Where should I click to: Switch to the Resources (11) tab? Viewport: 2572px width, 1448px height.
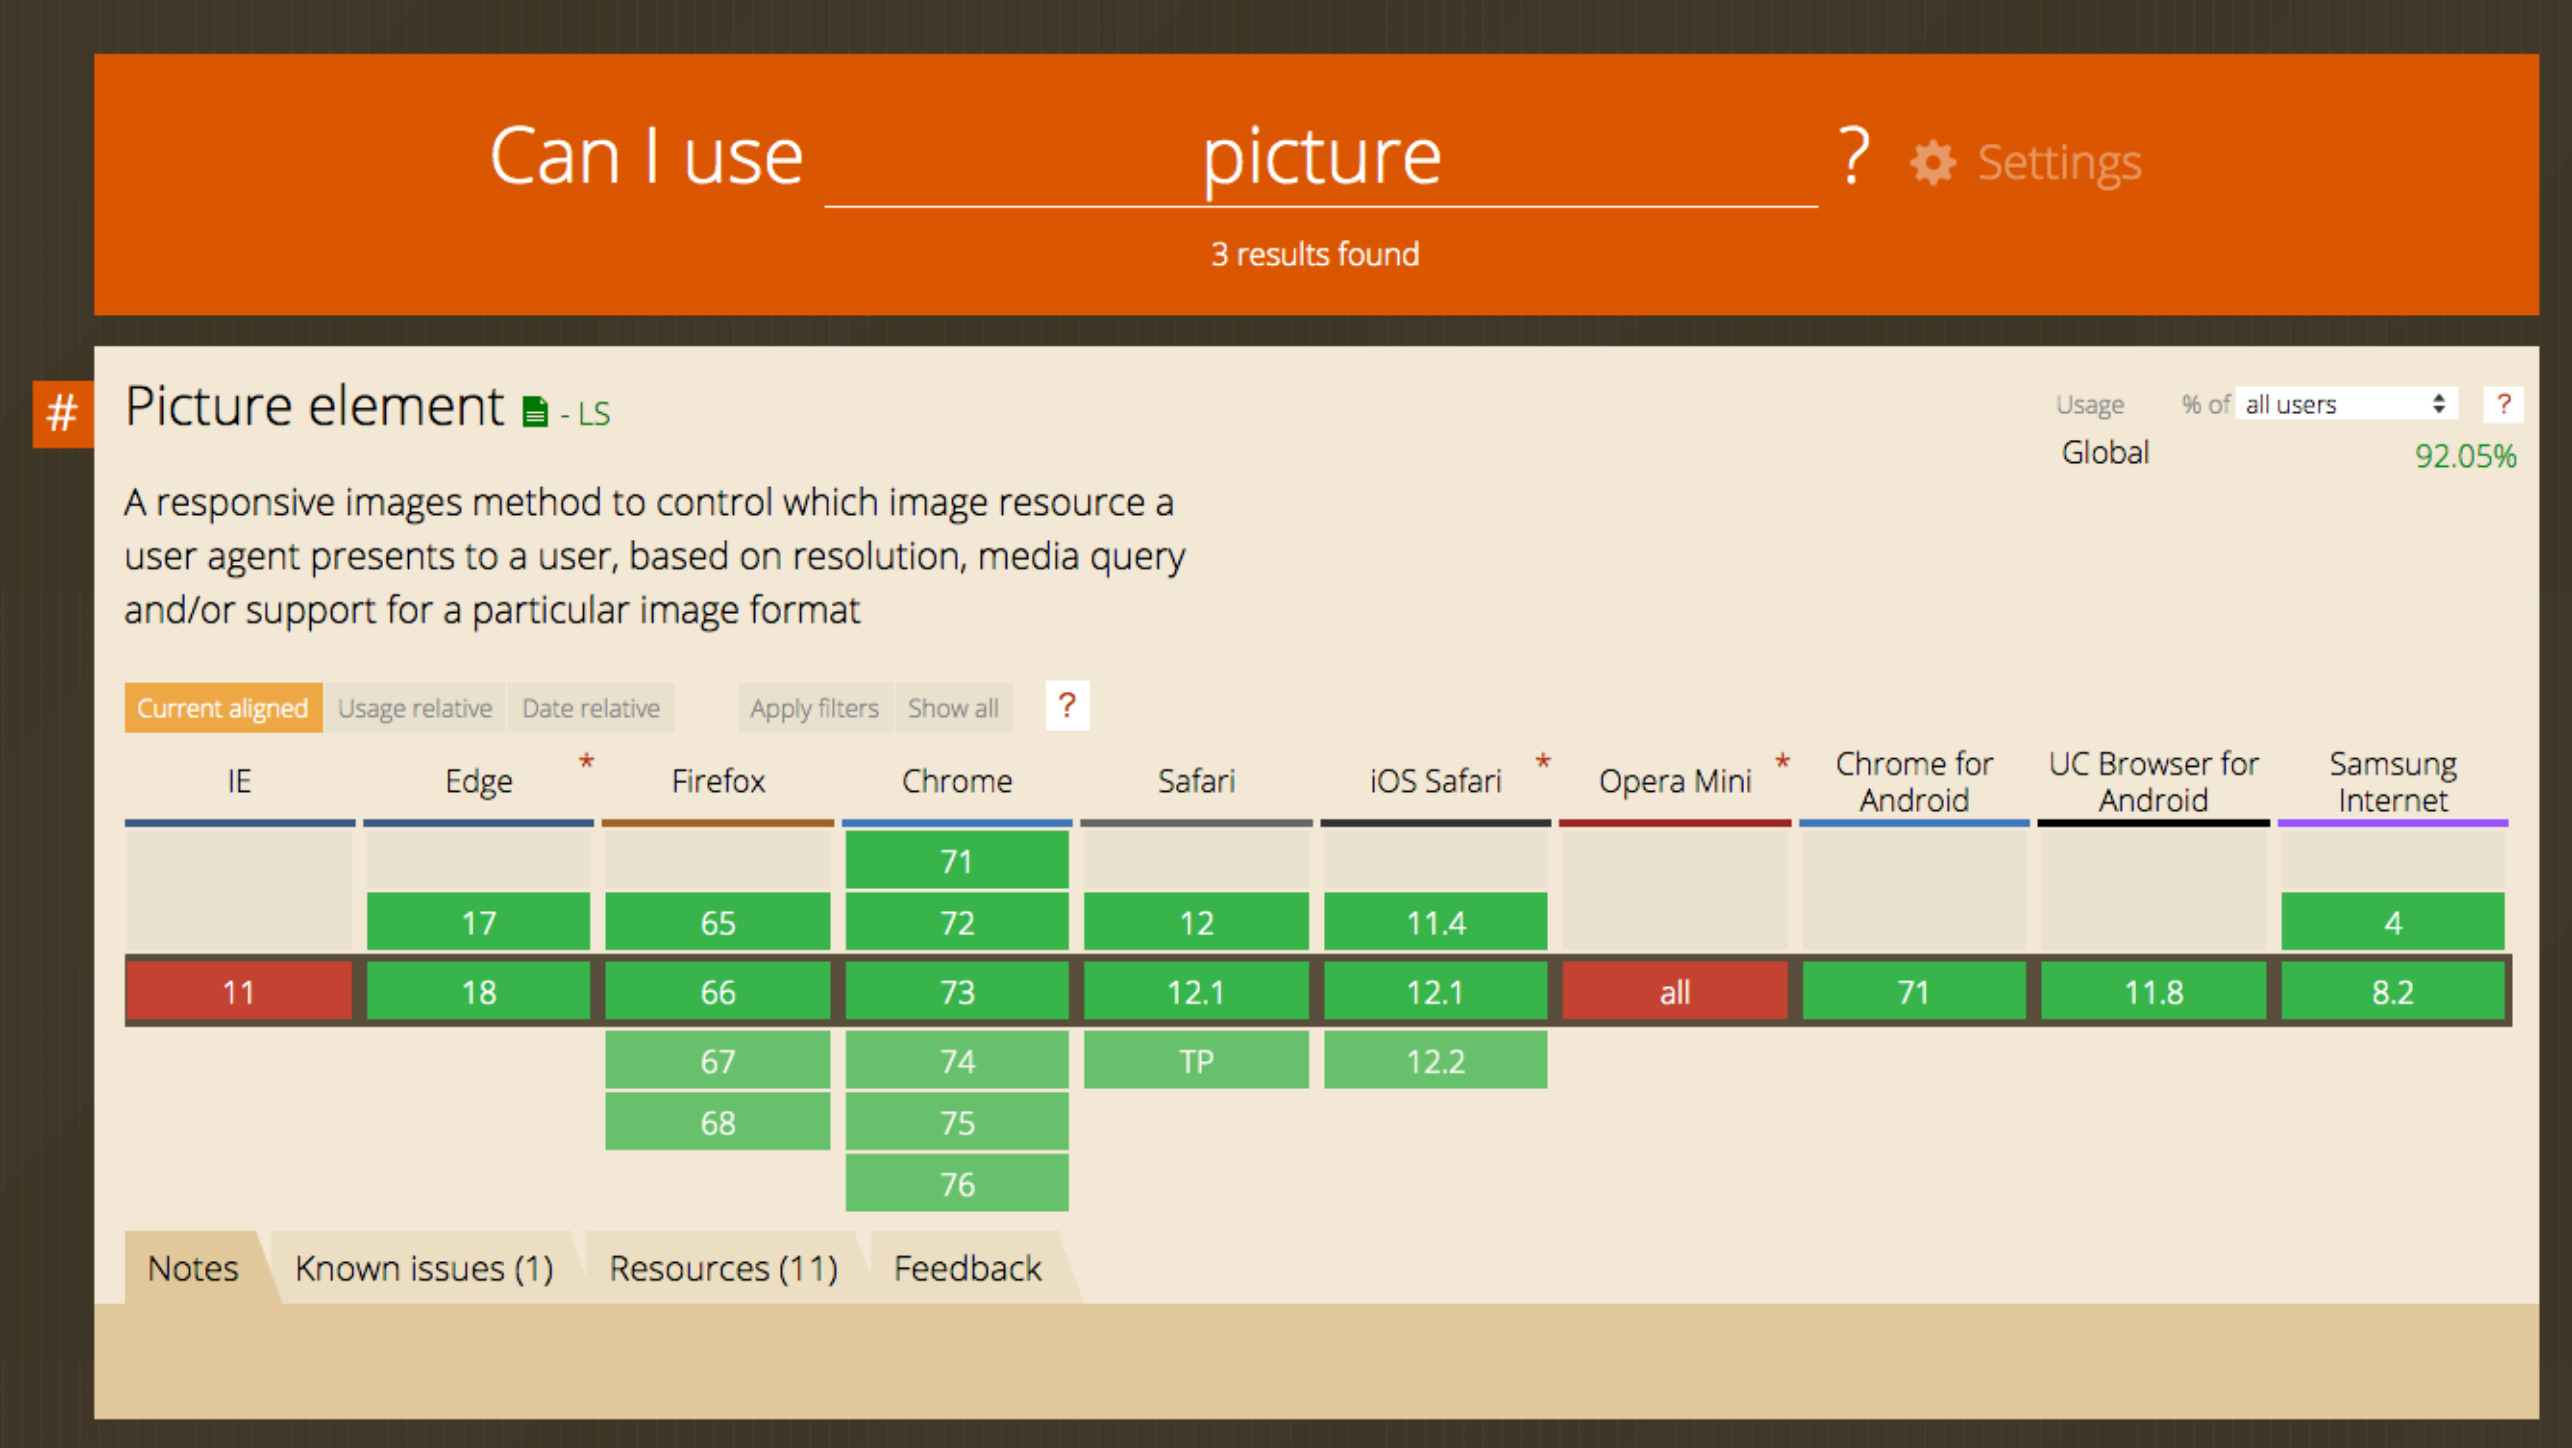(722, 1268)
